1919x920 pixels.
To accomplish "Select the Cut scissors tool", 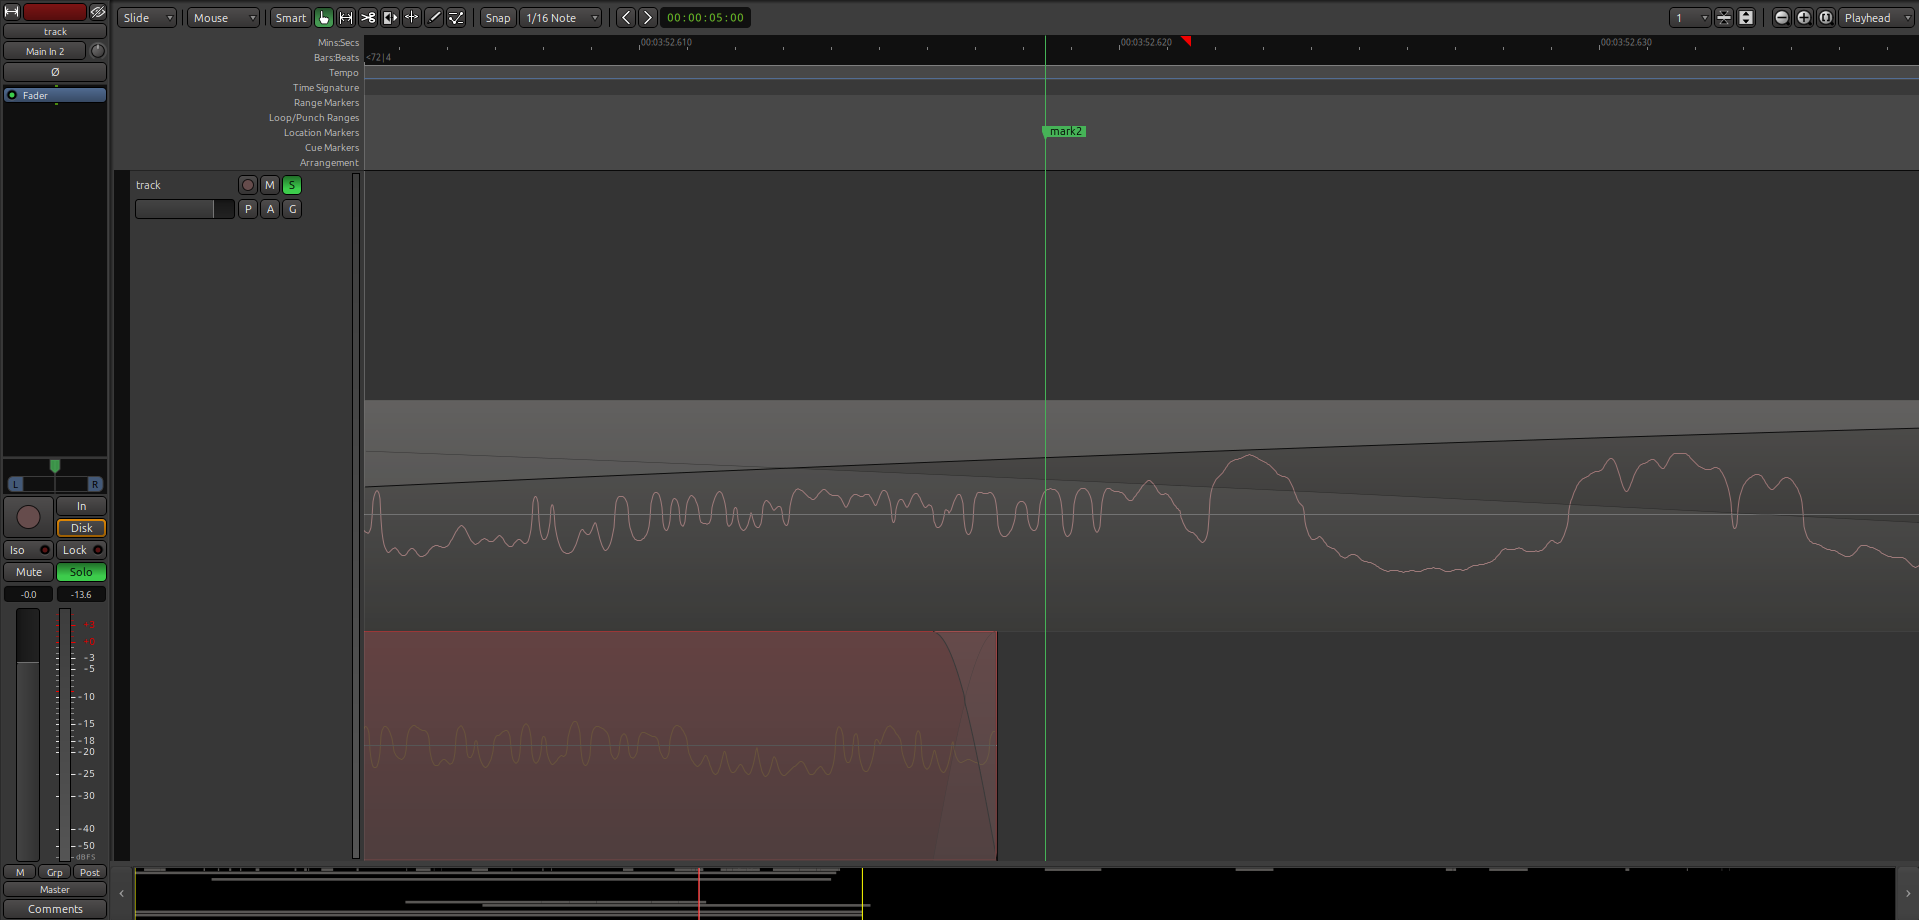I will (x=368, y=18).
